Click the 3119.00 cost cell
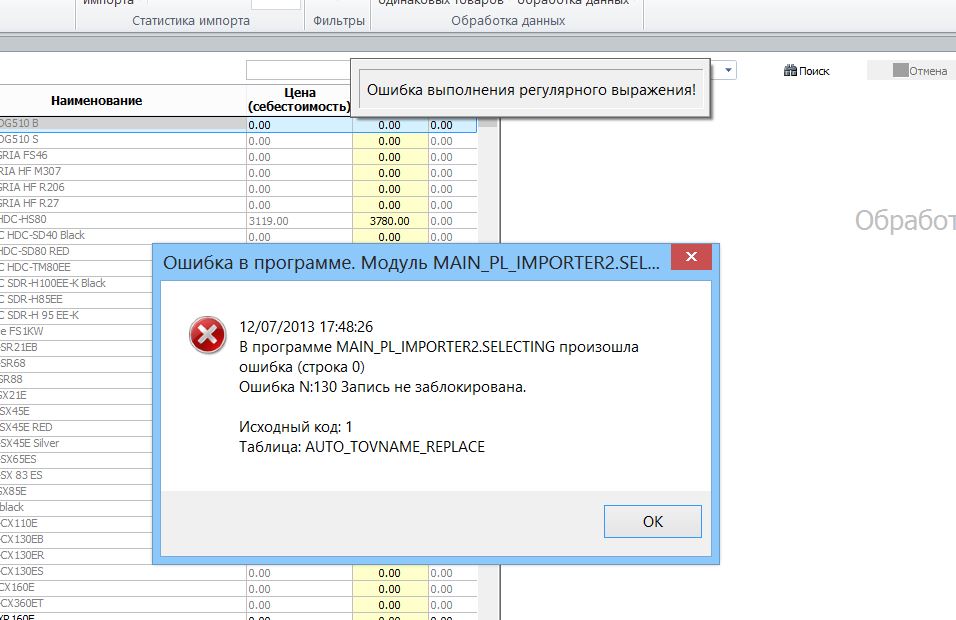The image size is (956, 620). pyautogui.click(x=299, y=221)
